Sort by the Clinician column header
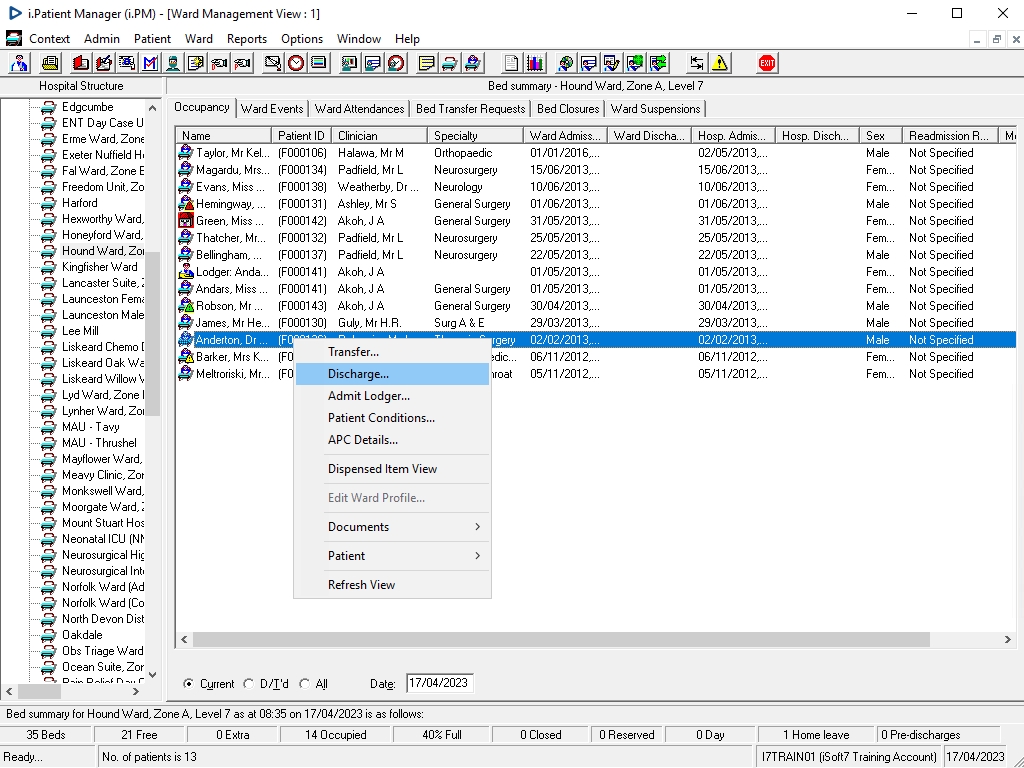Image resolution: width=1024 pixels, height=768 pixels. click(x=379, y=136)
